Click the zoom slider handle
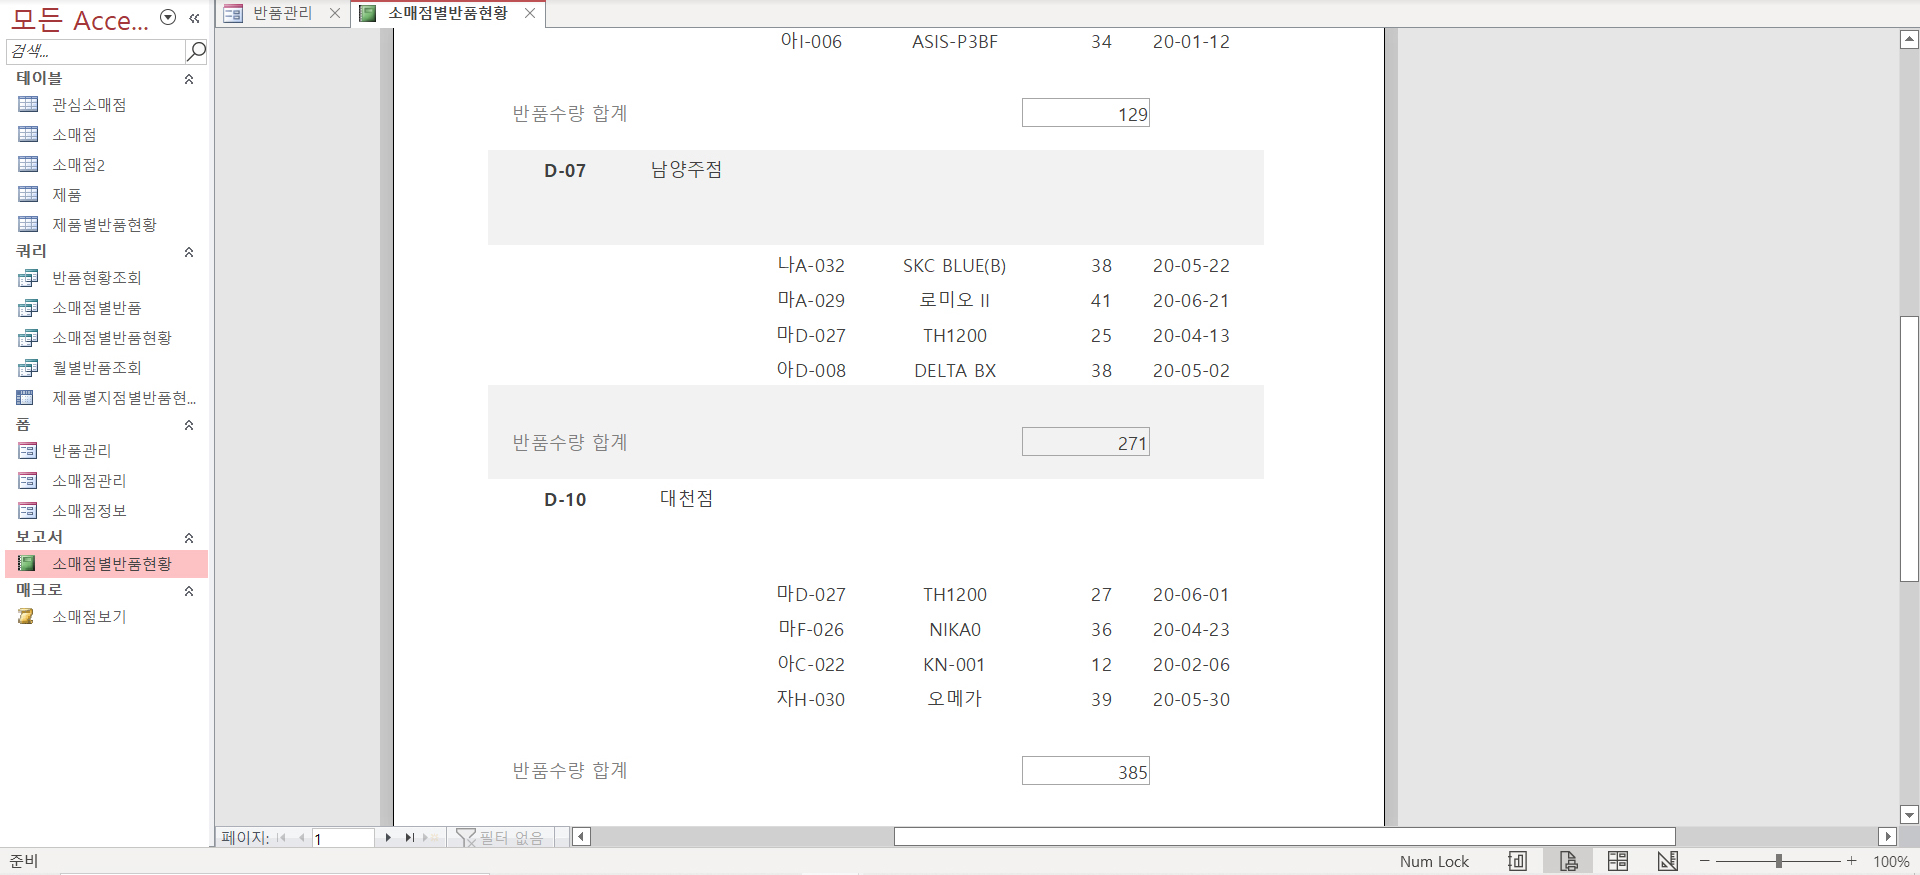This screenshot has height=875, width=1920. 1779,861
